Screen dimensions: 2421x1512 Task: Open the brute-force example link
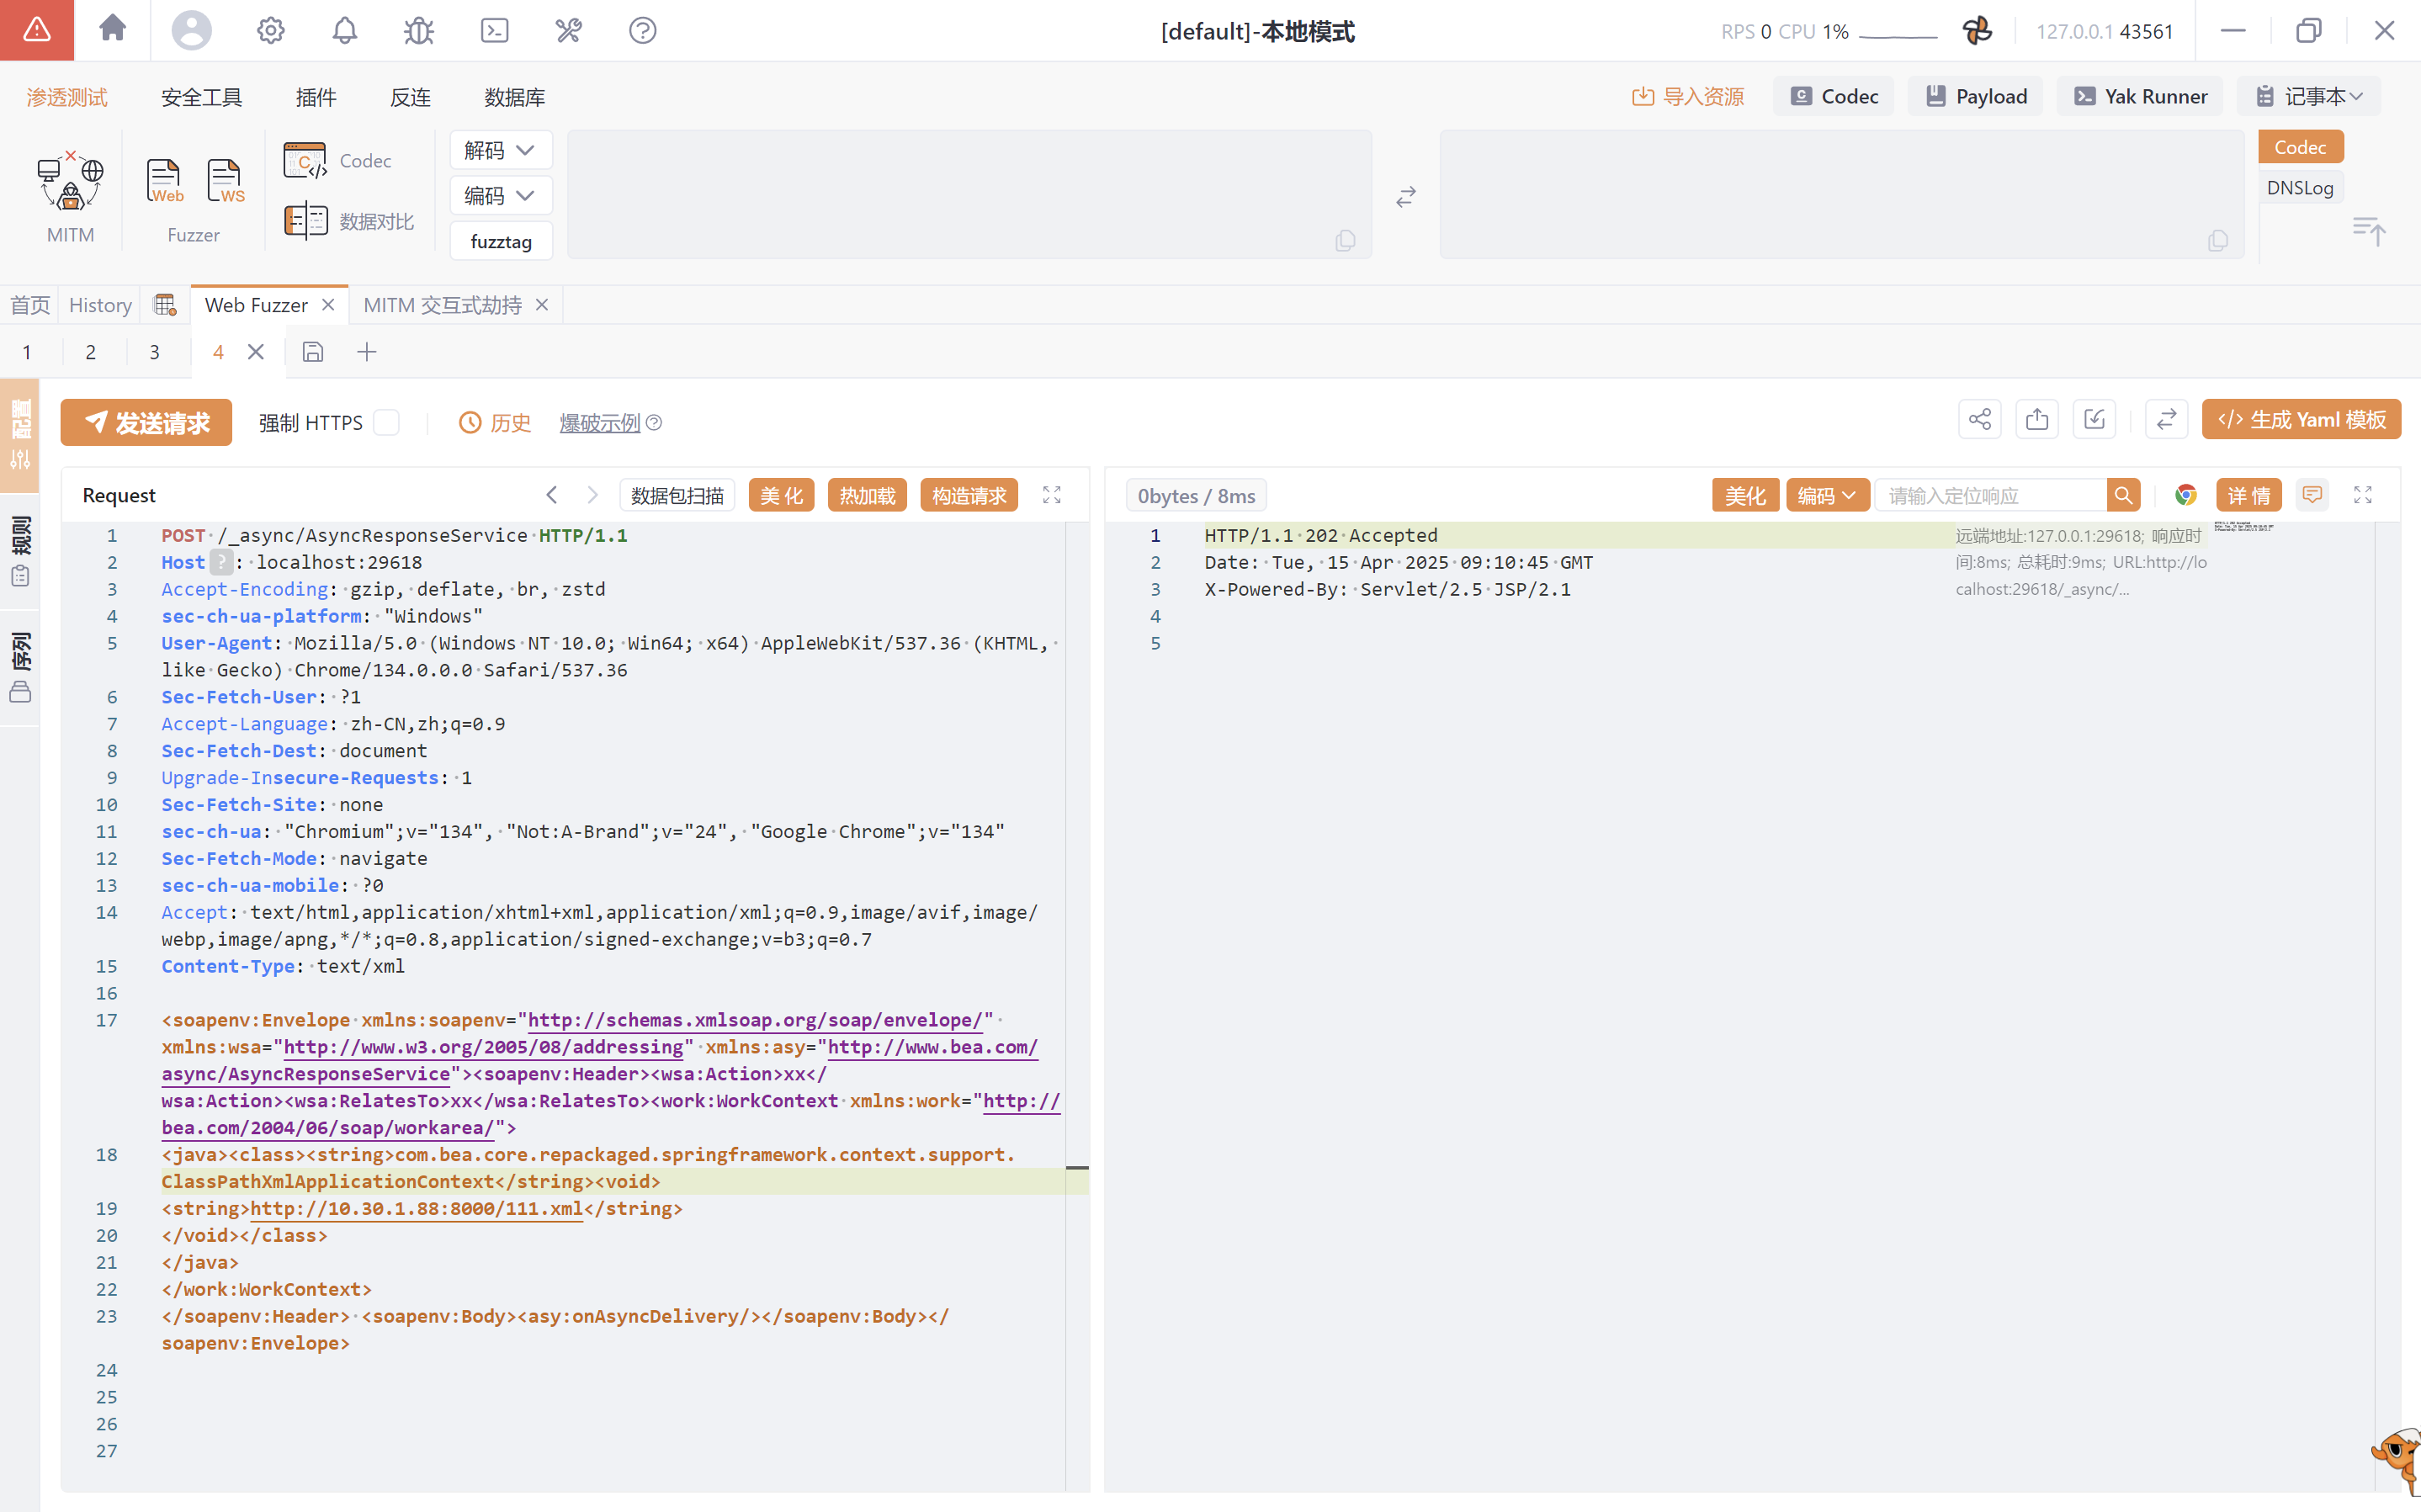coord(599,423)
